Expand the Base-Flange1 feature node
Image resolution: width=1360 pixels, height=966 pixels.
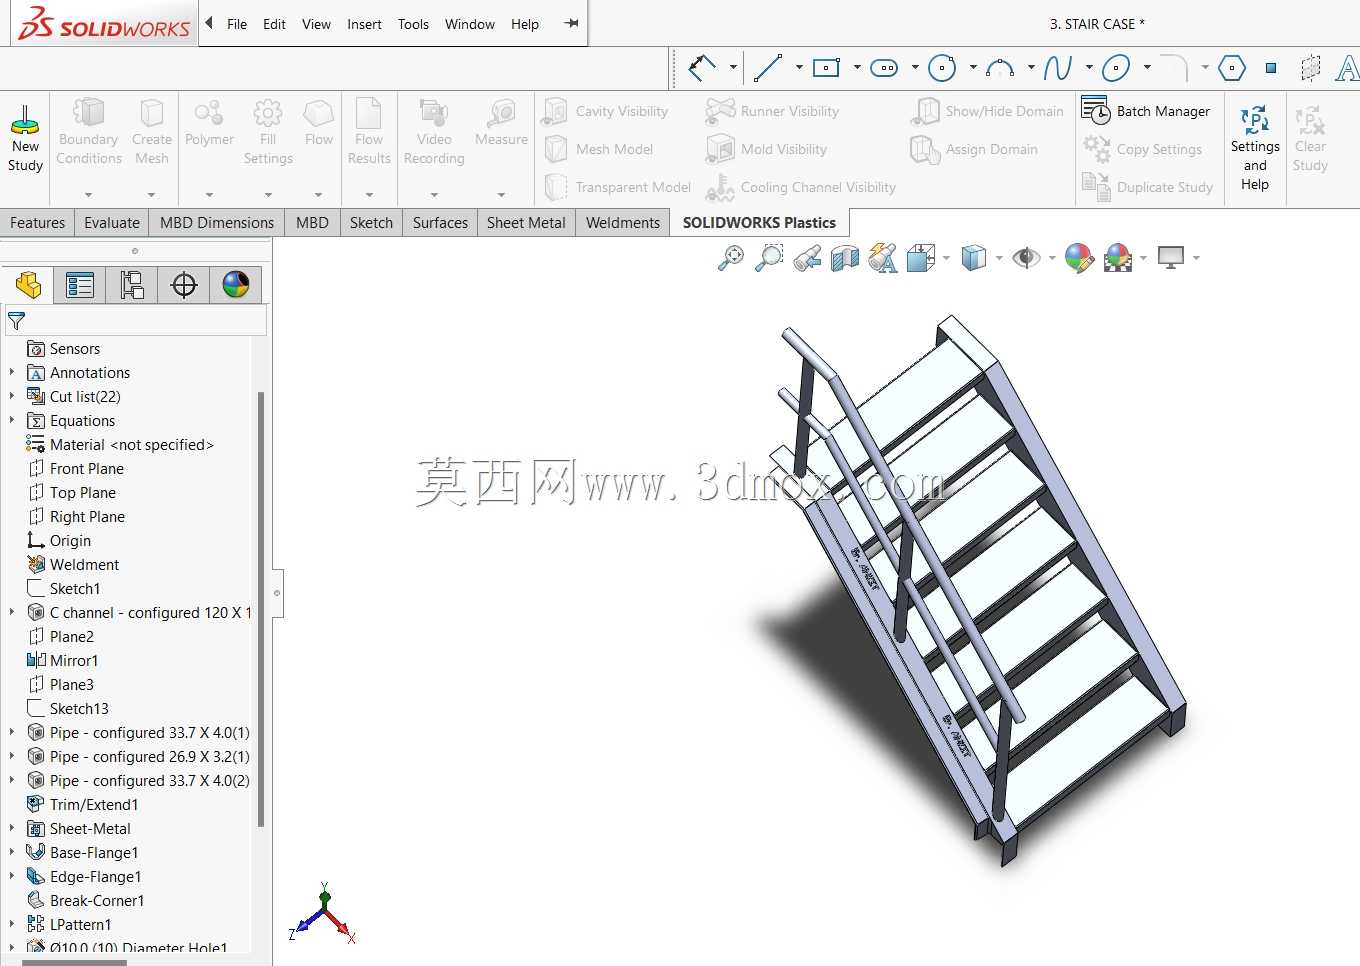12,852
